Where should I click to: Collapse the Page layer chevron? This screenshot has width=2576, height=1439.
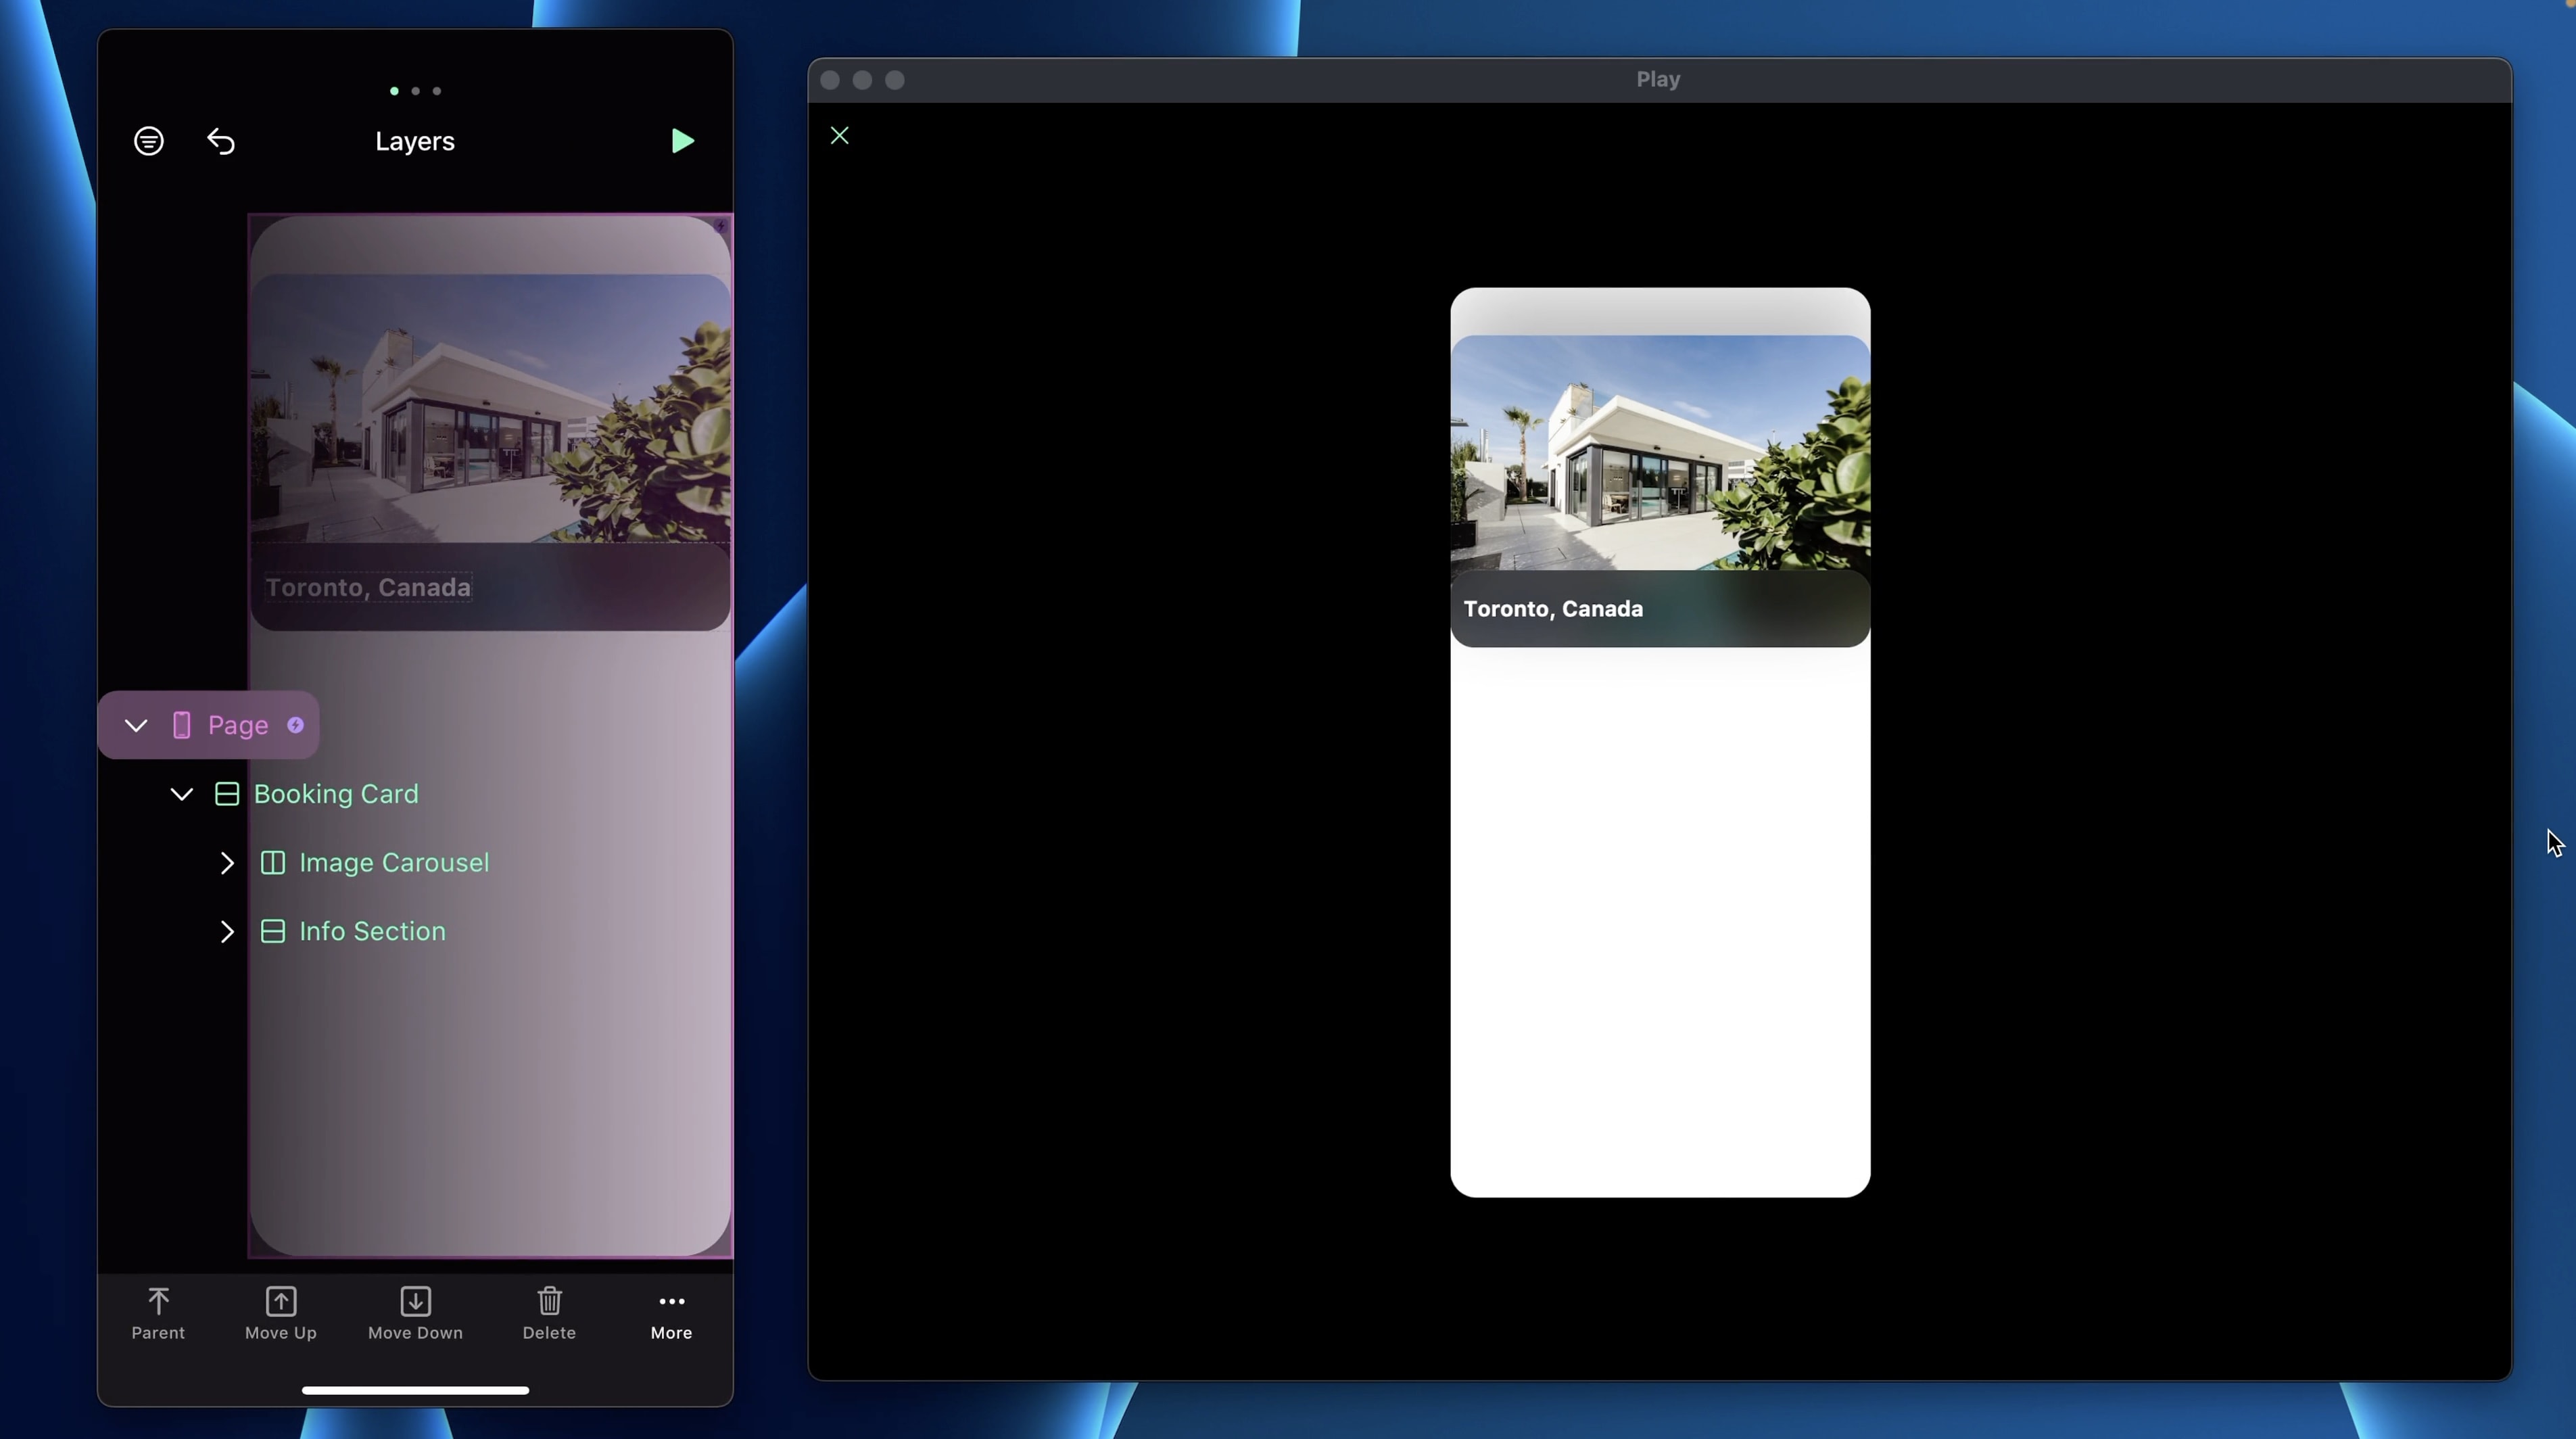coord(136,726)
